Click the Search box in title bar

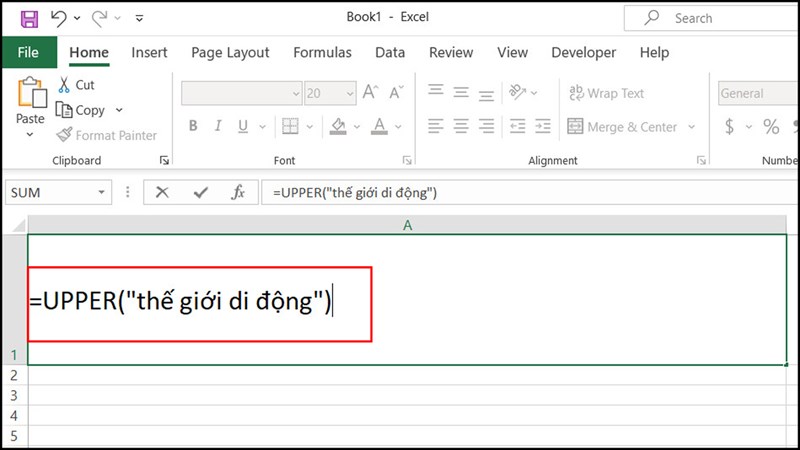point(712,18)
